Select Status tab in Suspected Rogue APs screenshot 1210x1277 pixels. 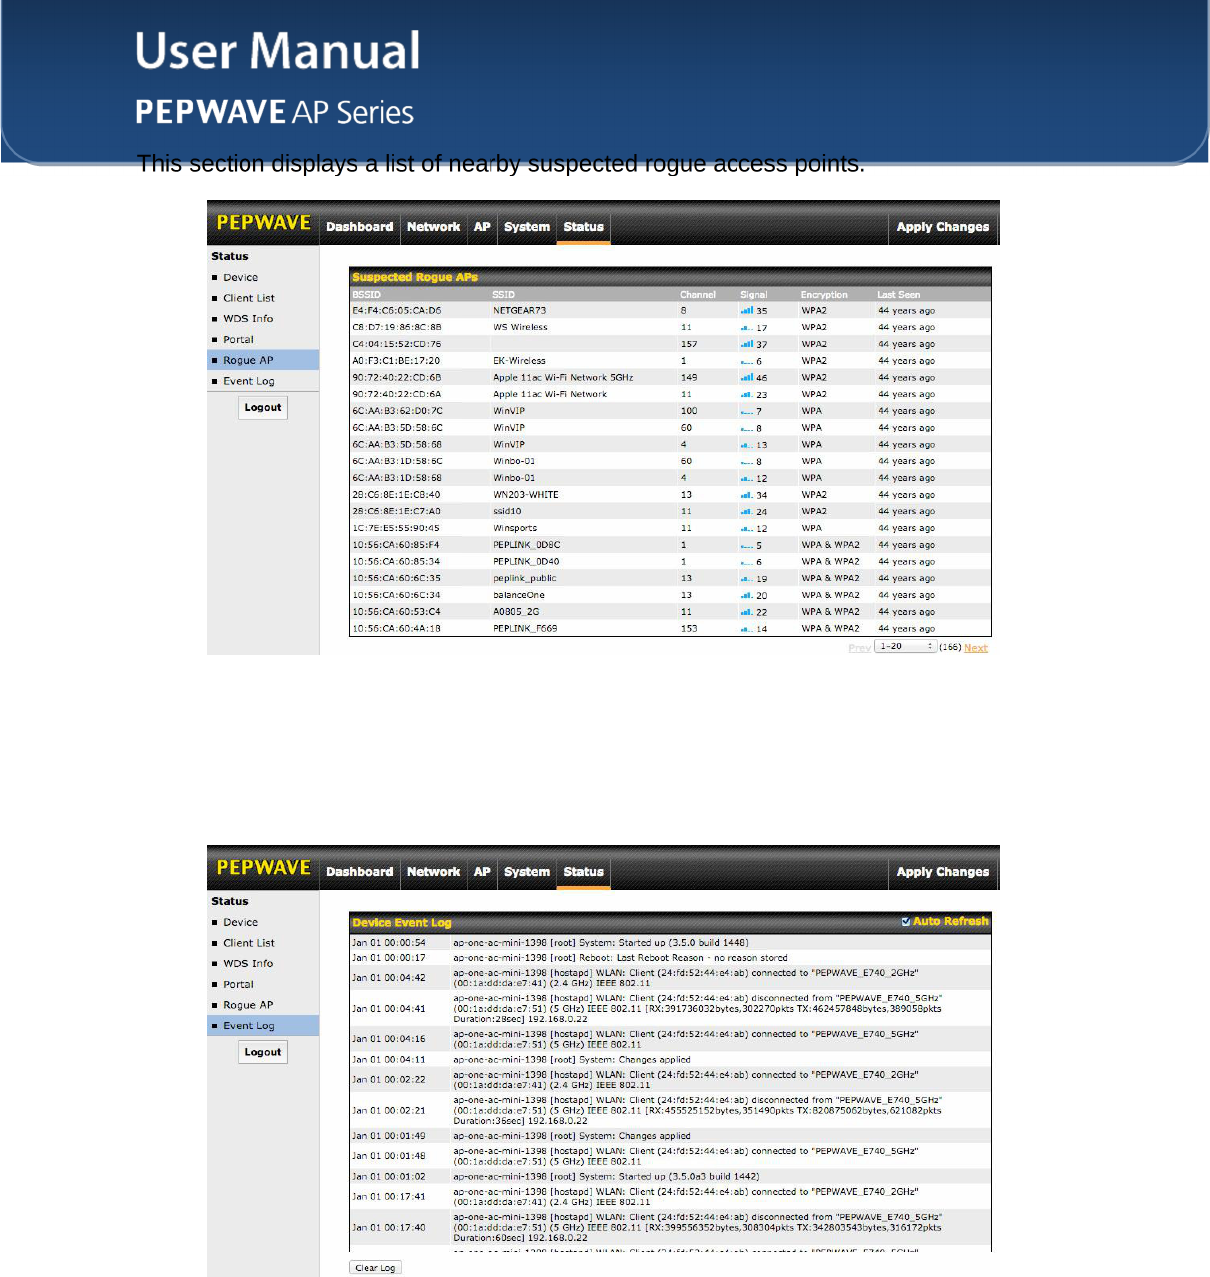click(583, 227)
